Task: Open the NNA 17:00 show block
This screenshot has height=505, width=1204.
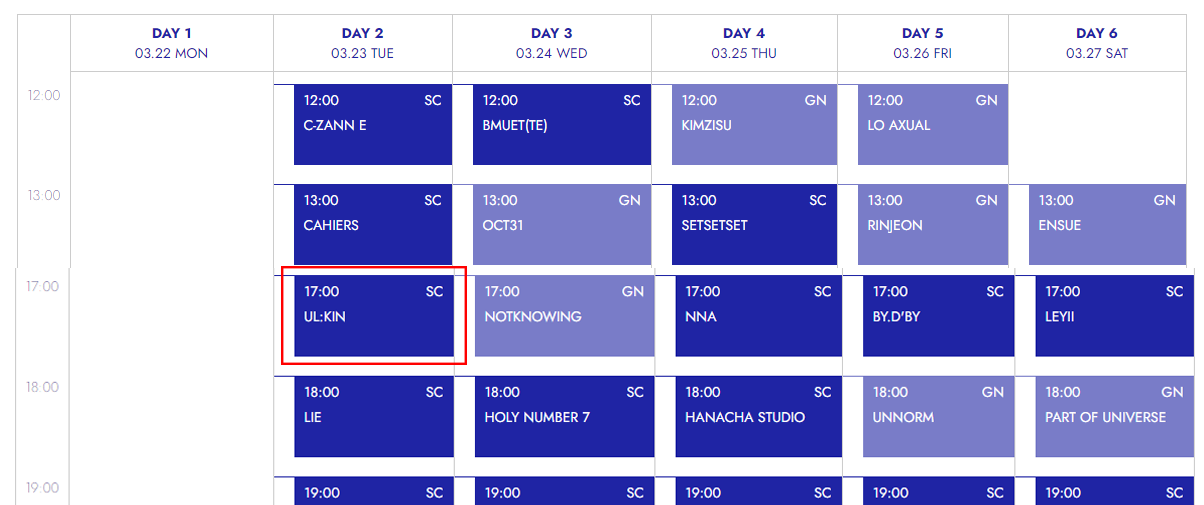Action: (758, 316)
